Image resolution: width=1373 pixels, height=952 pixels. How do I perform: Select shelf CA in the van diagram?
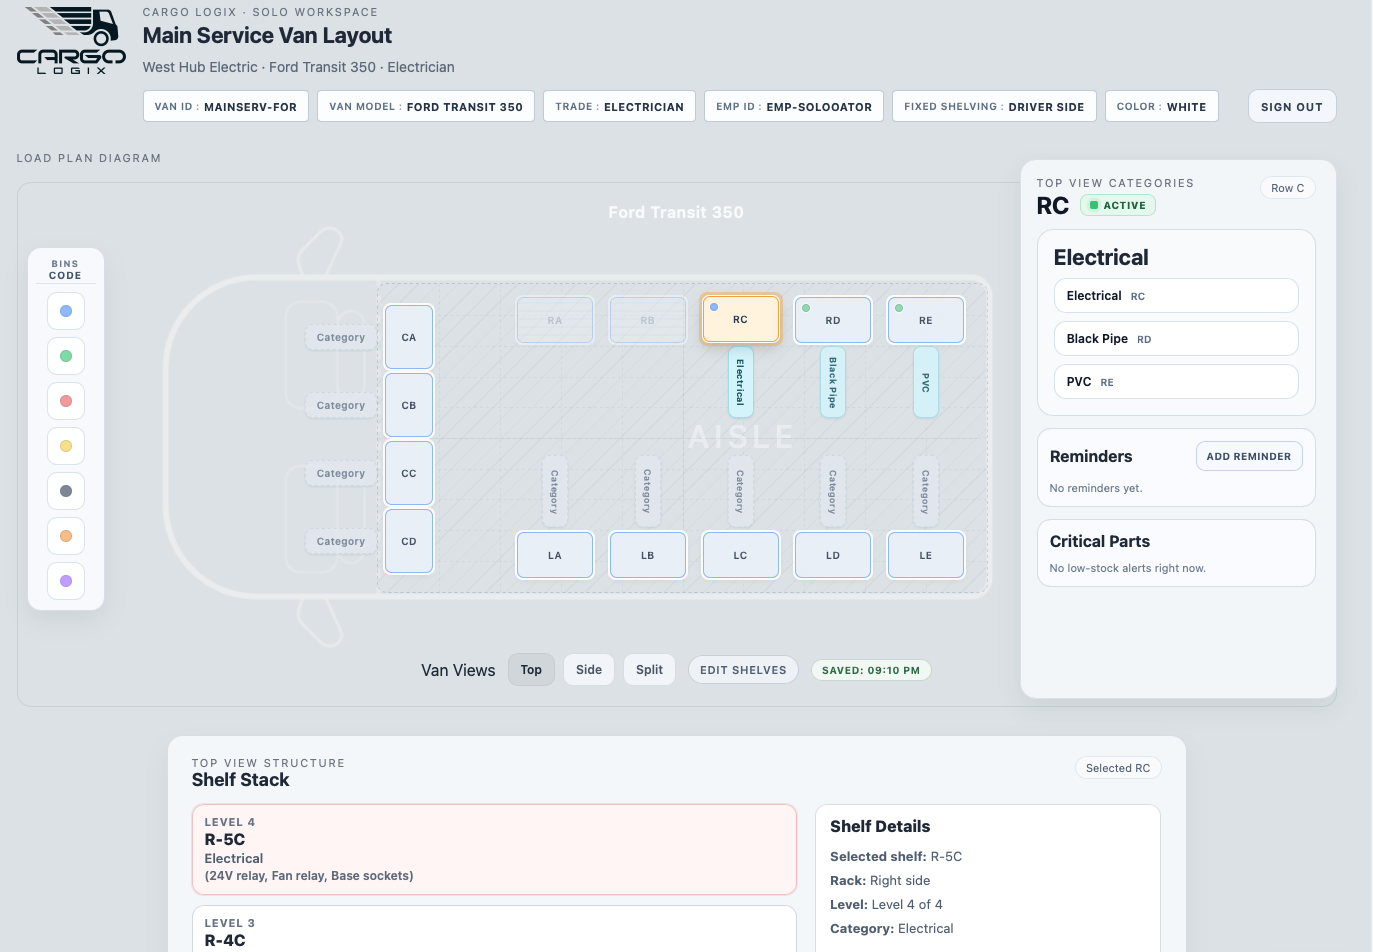click(x=409, y=337)
